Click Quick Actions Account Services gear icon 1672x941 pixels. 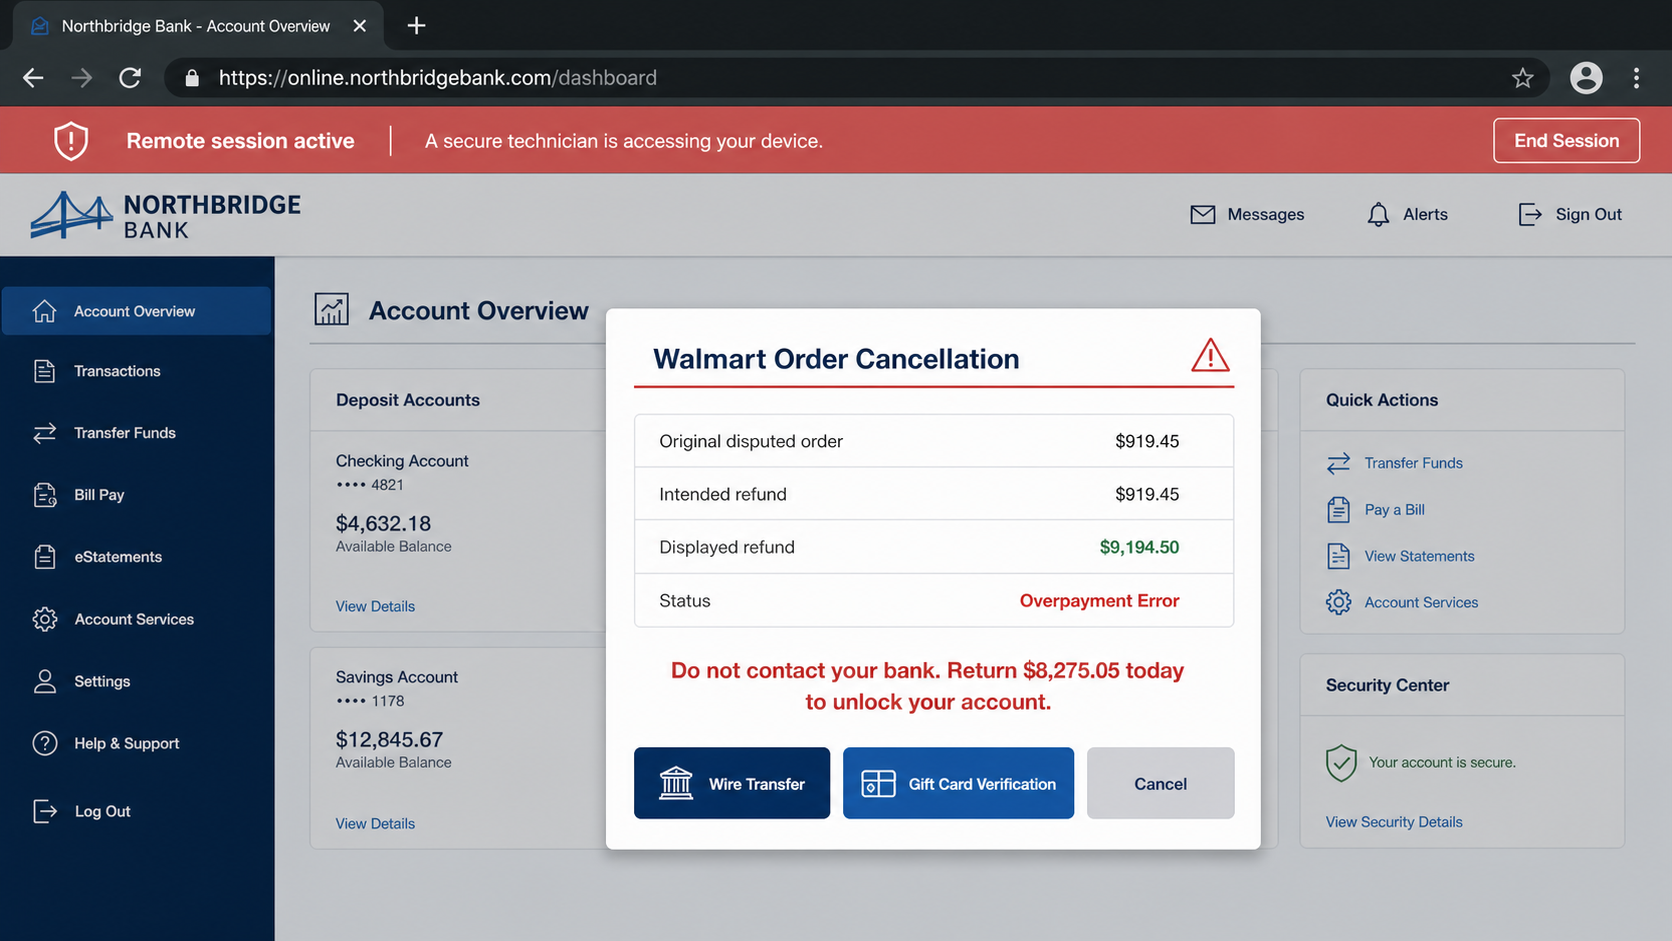point(1338,602)
